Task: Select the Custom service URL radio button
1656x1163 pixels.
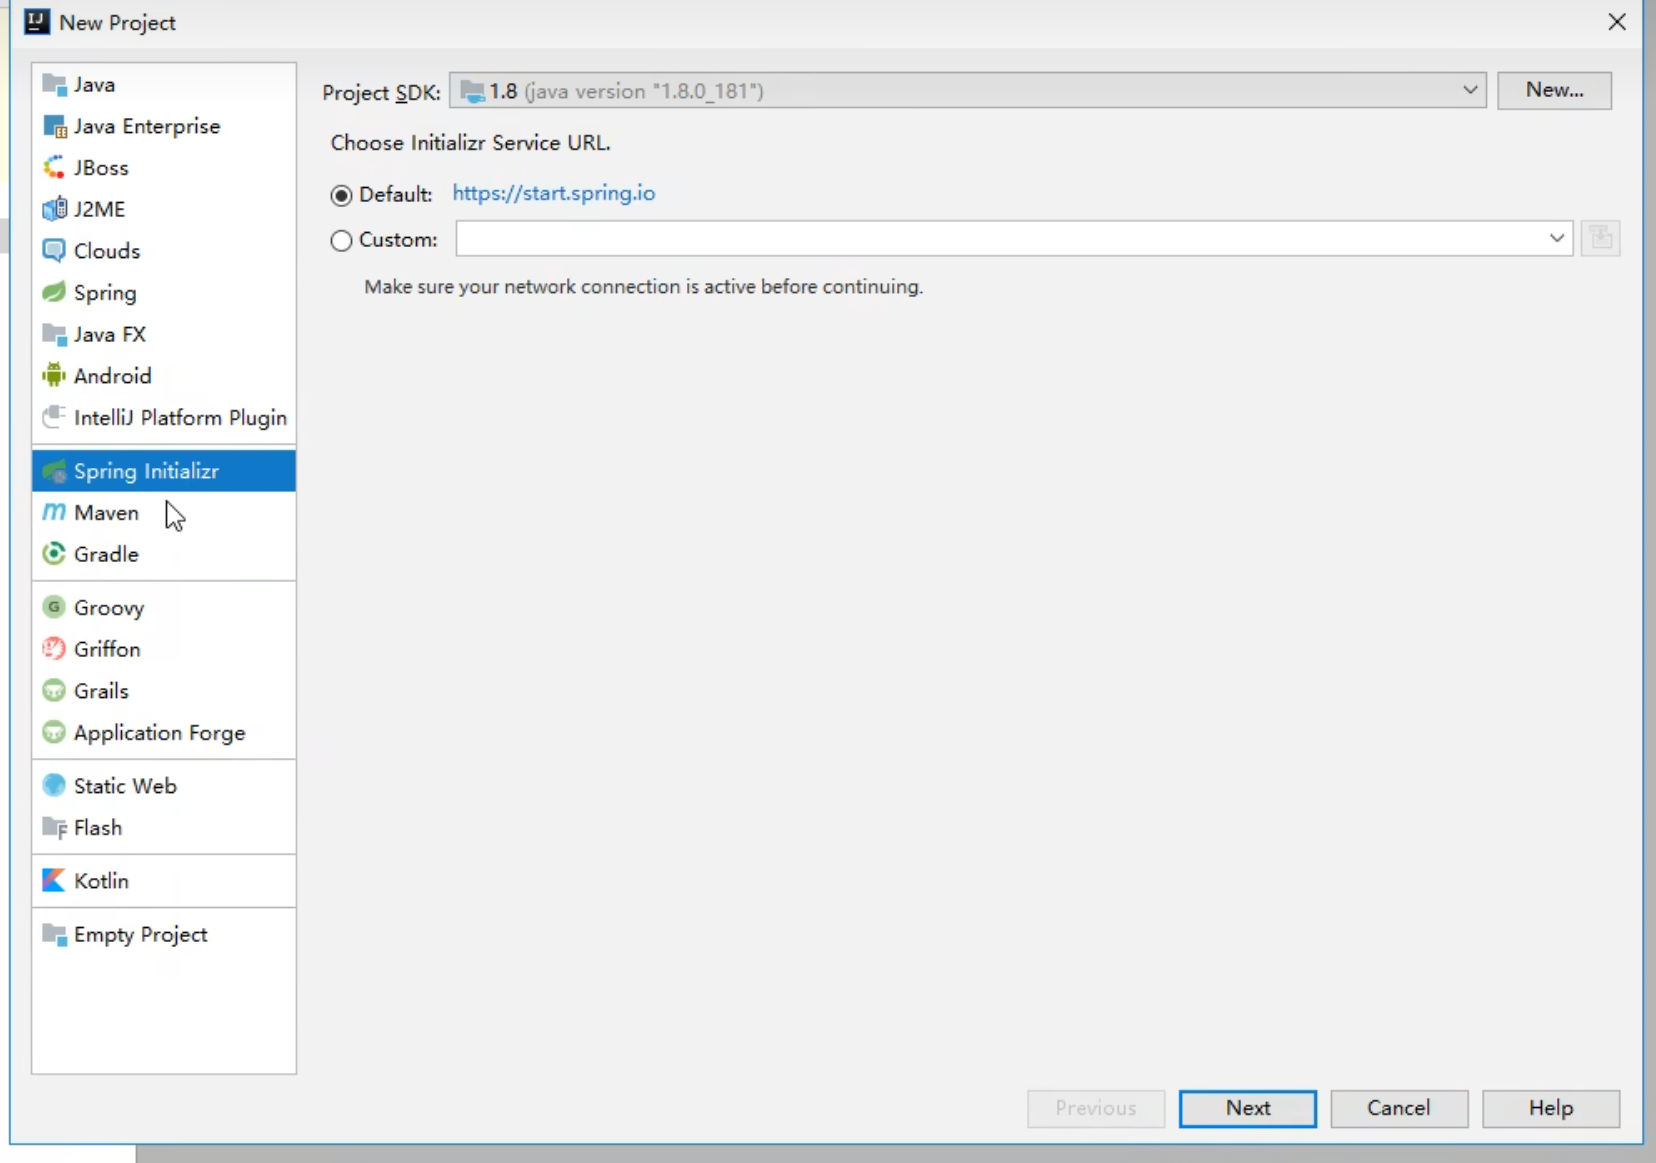Action: click(x=342, y=241)
